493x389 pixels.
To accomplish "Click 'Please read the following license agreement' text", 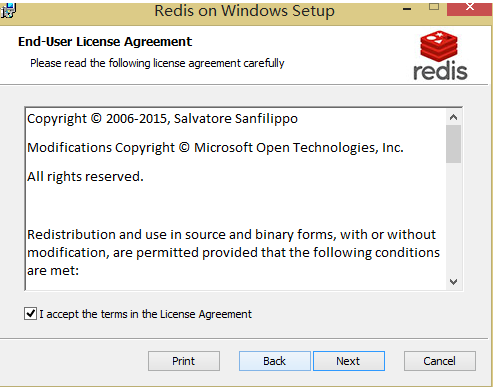I will (157, 63).
